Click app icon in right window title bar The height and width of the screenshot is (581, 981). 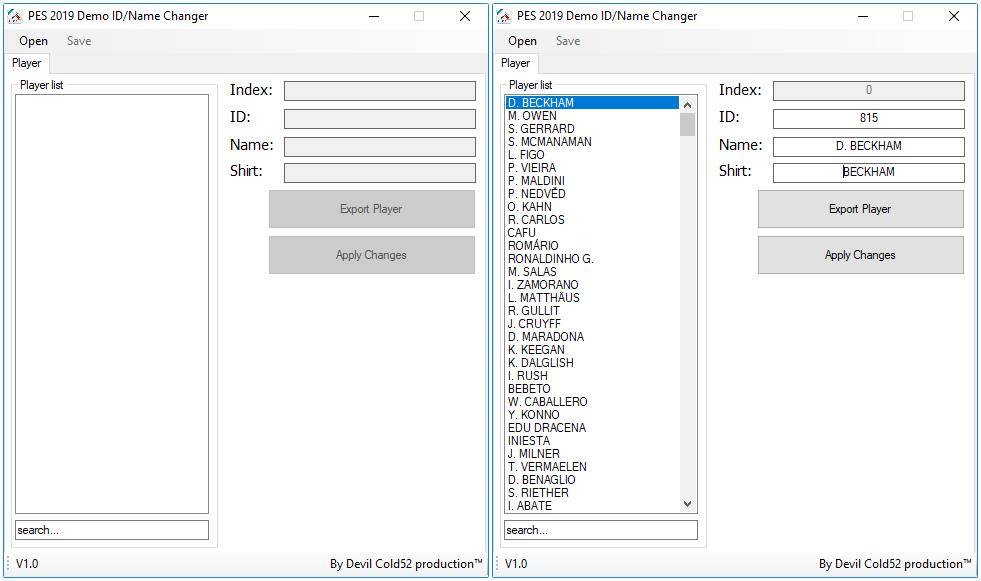pyautogui.click(x=504, y=16)
